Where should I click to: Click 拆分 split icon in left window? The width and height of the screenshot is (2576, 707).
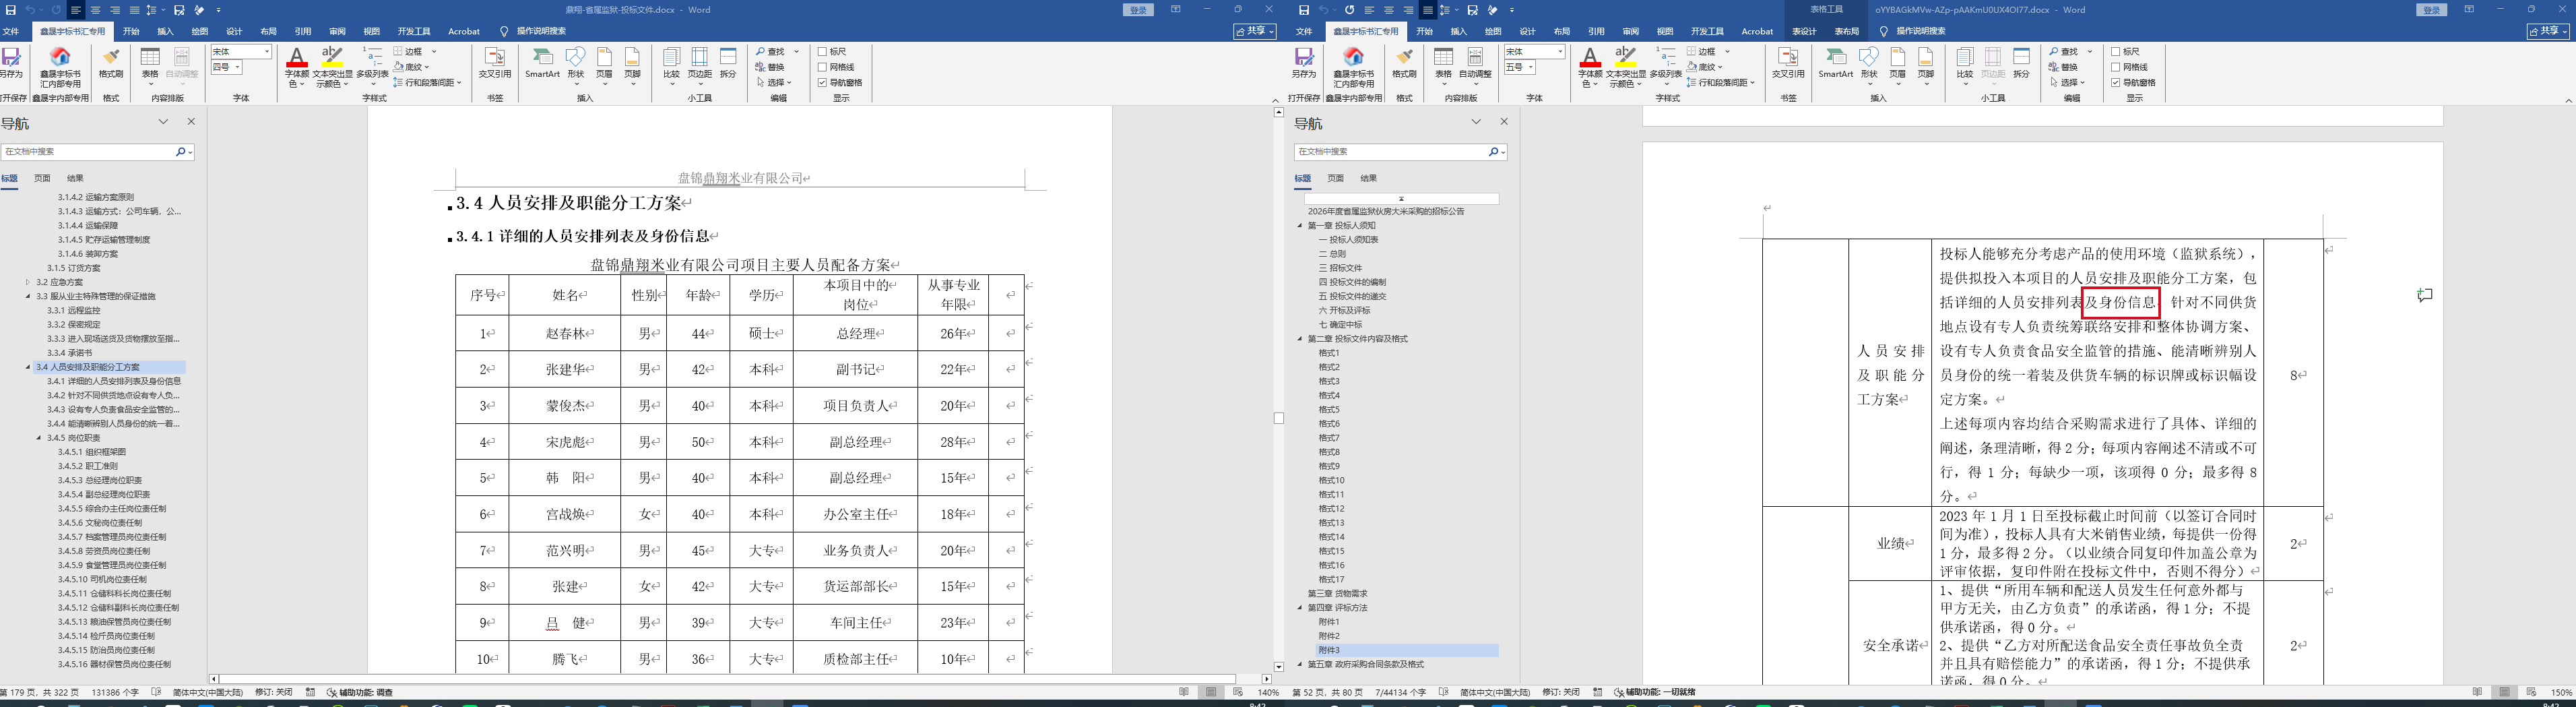click(728, 61)
